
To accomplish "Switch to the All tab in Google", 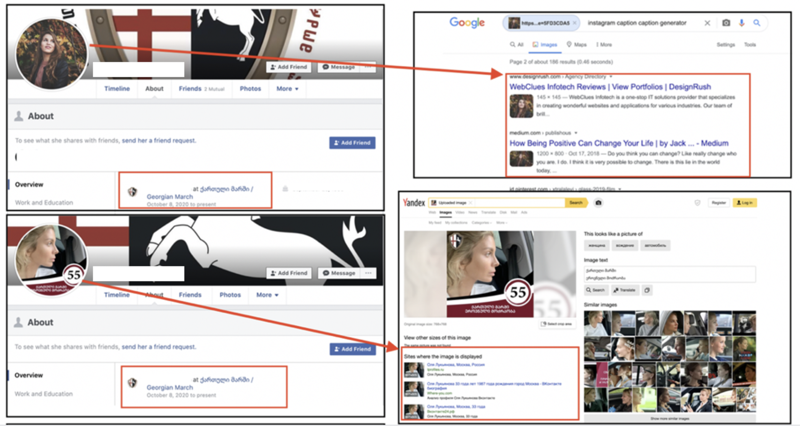I will pyautogui.click(x=517, y=45).
